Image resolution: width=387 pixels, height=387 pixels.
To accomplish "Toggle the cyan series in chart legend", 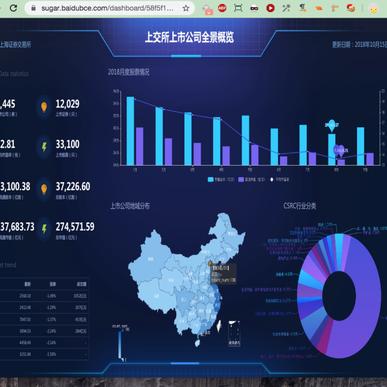I will click(x=221, y=180).
